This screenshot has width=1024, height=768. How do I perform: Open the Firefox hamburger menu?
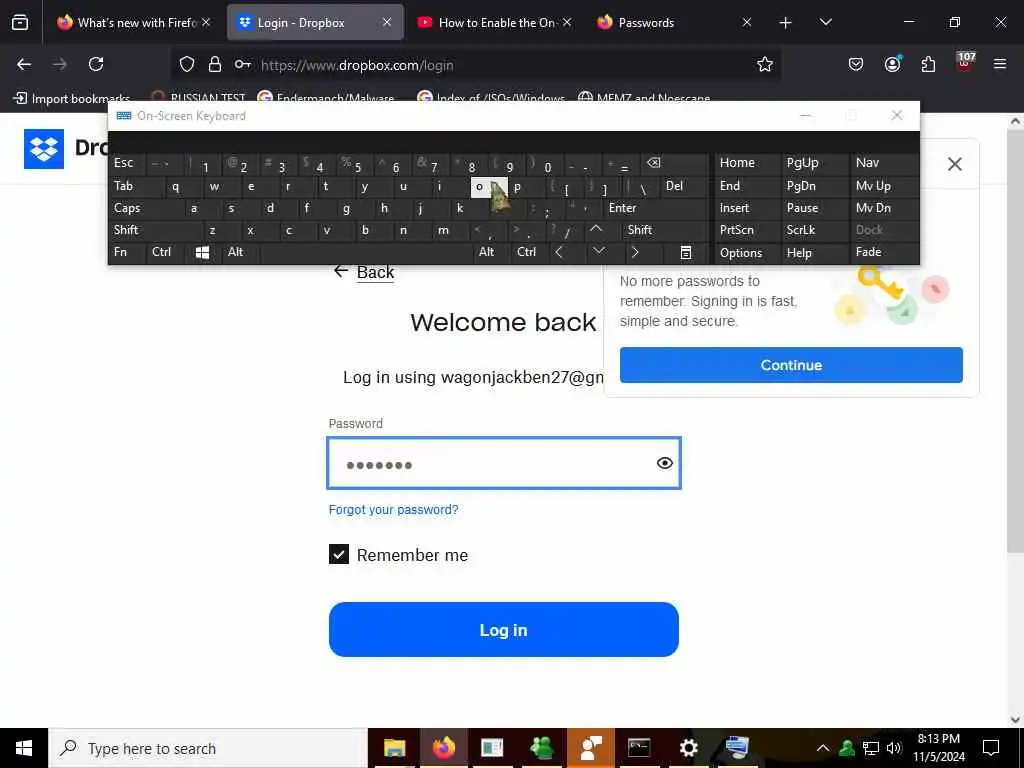999,64
